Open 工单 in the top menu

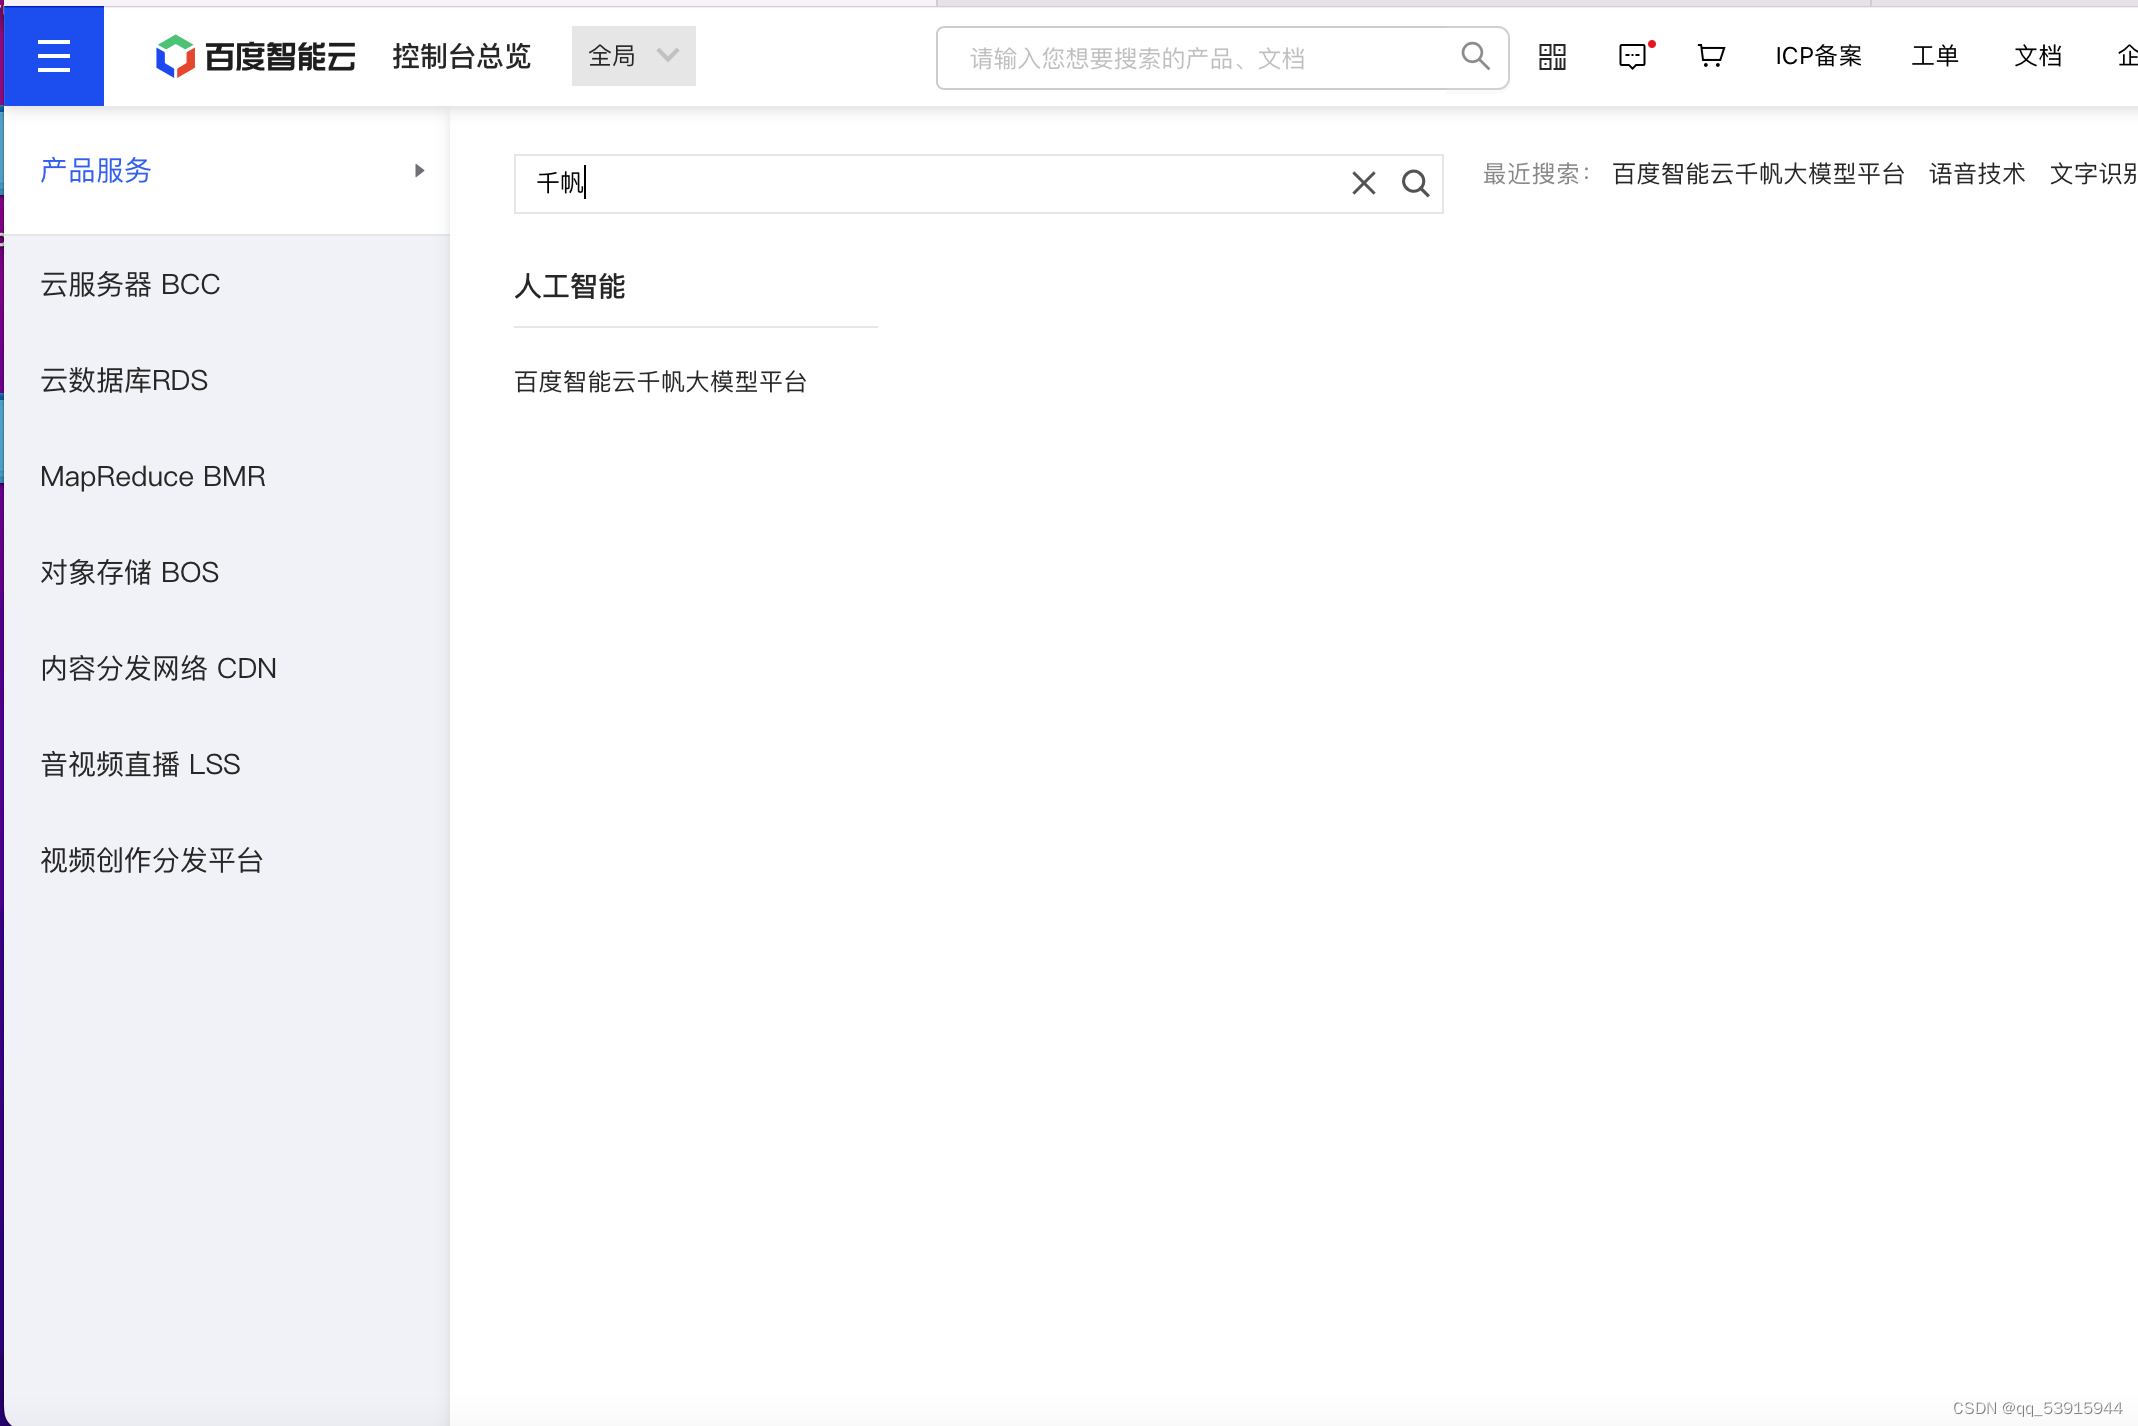pyautogui.click(x=1934, y=56)
